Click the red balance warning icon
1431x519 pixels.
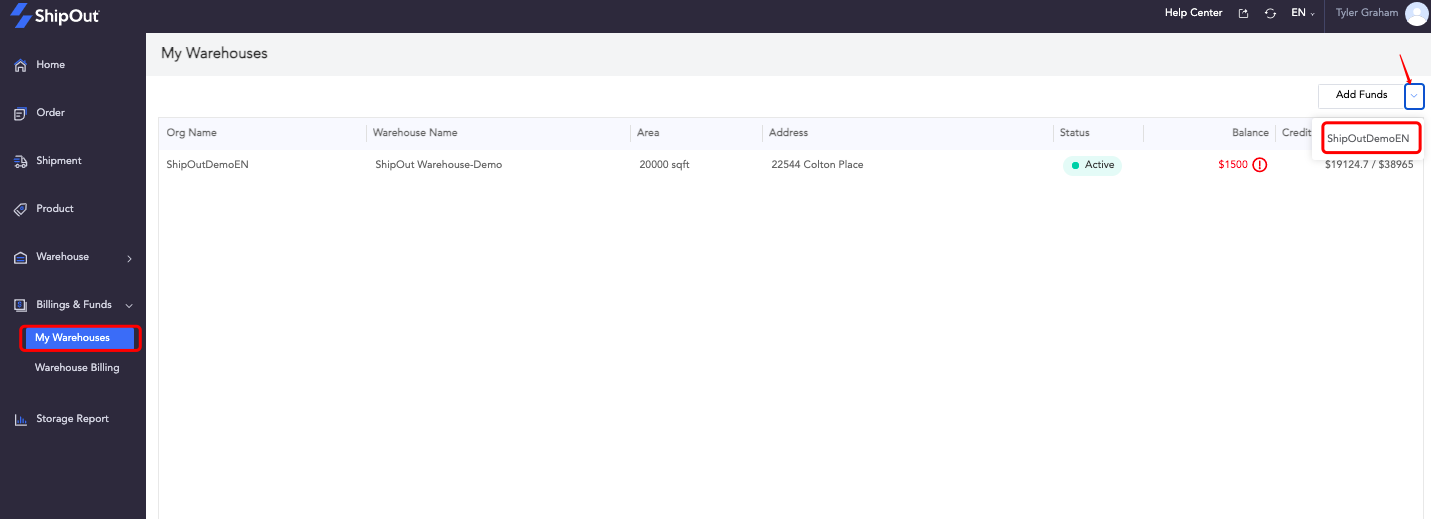1260,165
